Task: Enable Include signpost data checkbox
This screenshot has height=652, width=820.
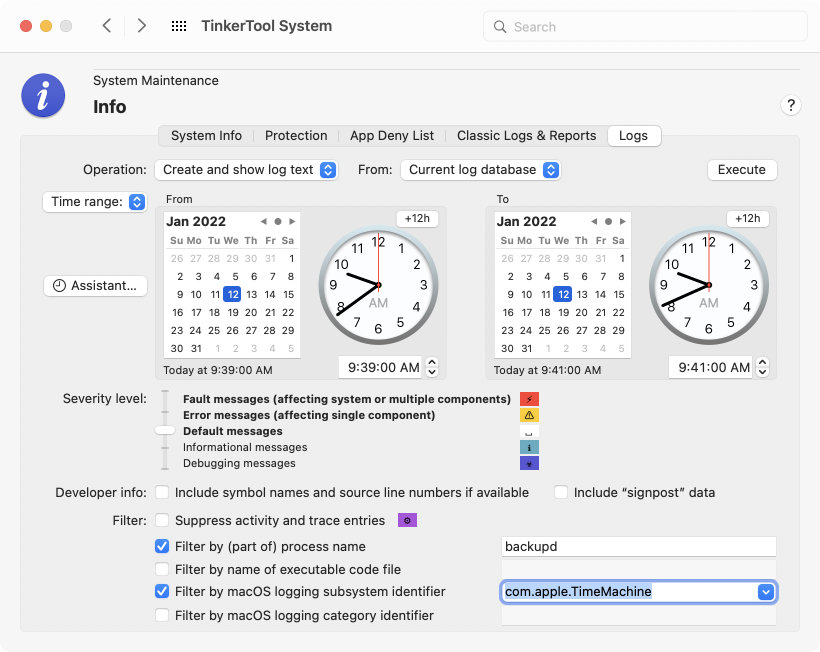Action: click(x=561, y=492)
